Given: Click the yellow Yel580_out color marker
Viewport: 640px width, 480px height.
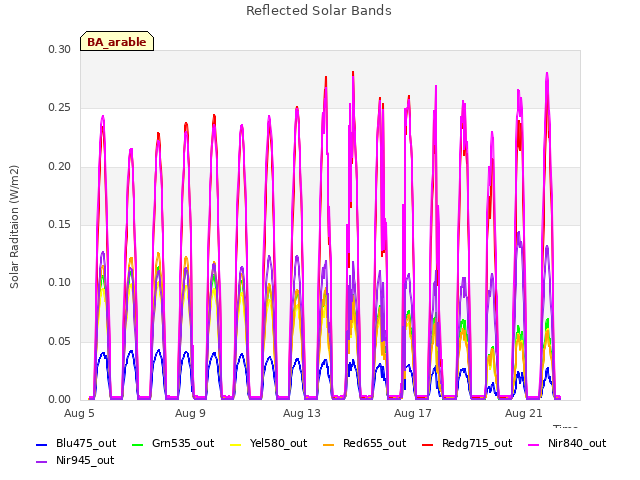Looking at the screenshot, I should (236, 444).
